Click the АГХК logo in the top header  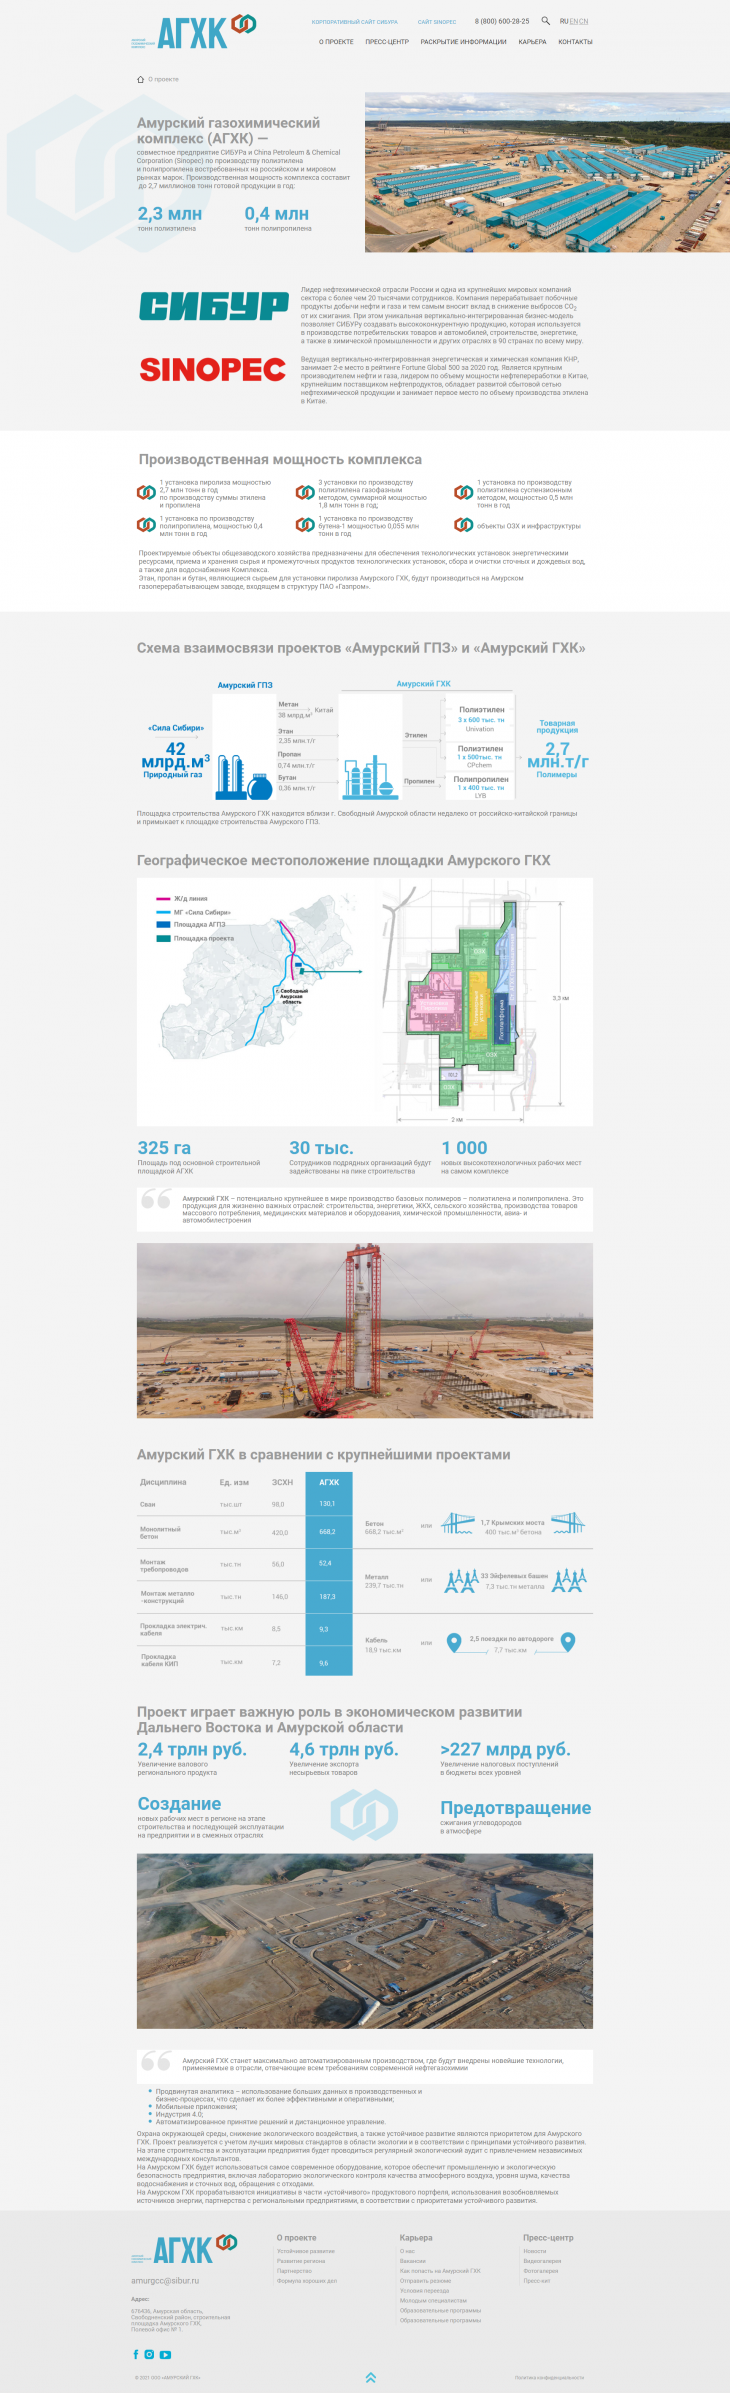pos(194,32)
